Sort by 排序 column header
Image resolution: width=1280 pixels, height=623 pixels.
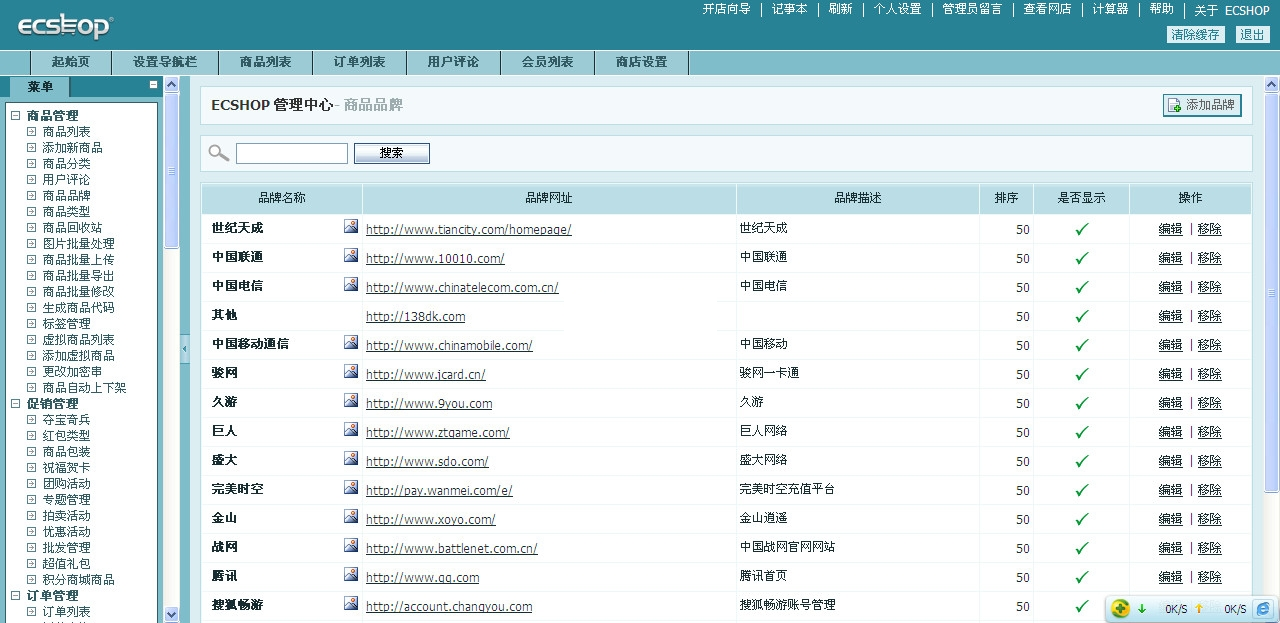(1006, 198)
